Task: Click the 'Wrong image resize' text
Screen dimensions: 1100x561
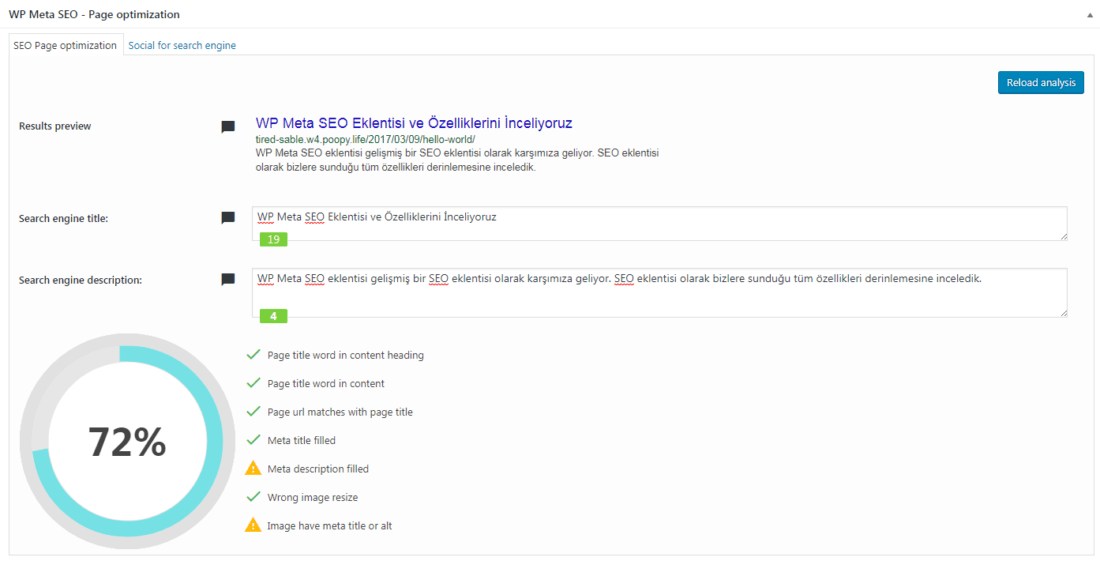Action: (313, 497)
